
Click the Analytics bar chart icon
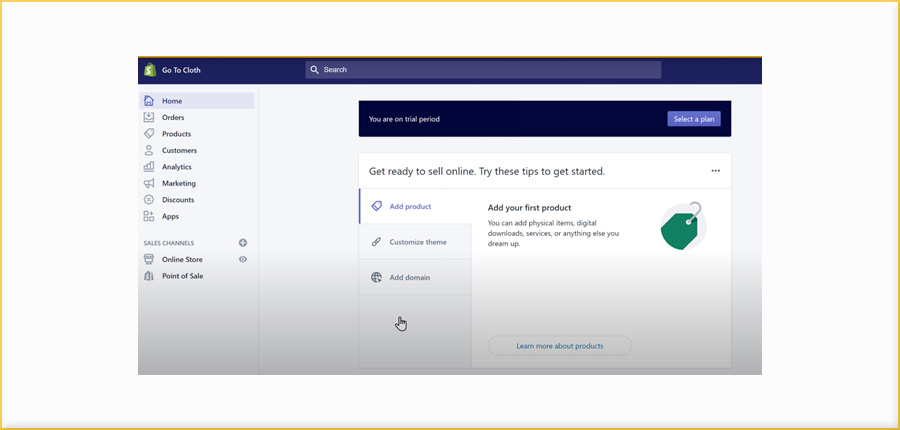(x=149, y=166)
